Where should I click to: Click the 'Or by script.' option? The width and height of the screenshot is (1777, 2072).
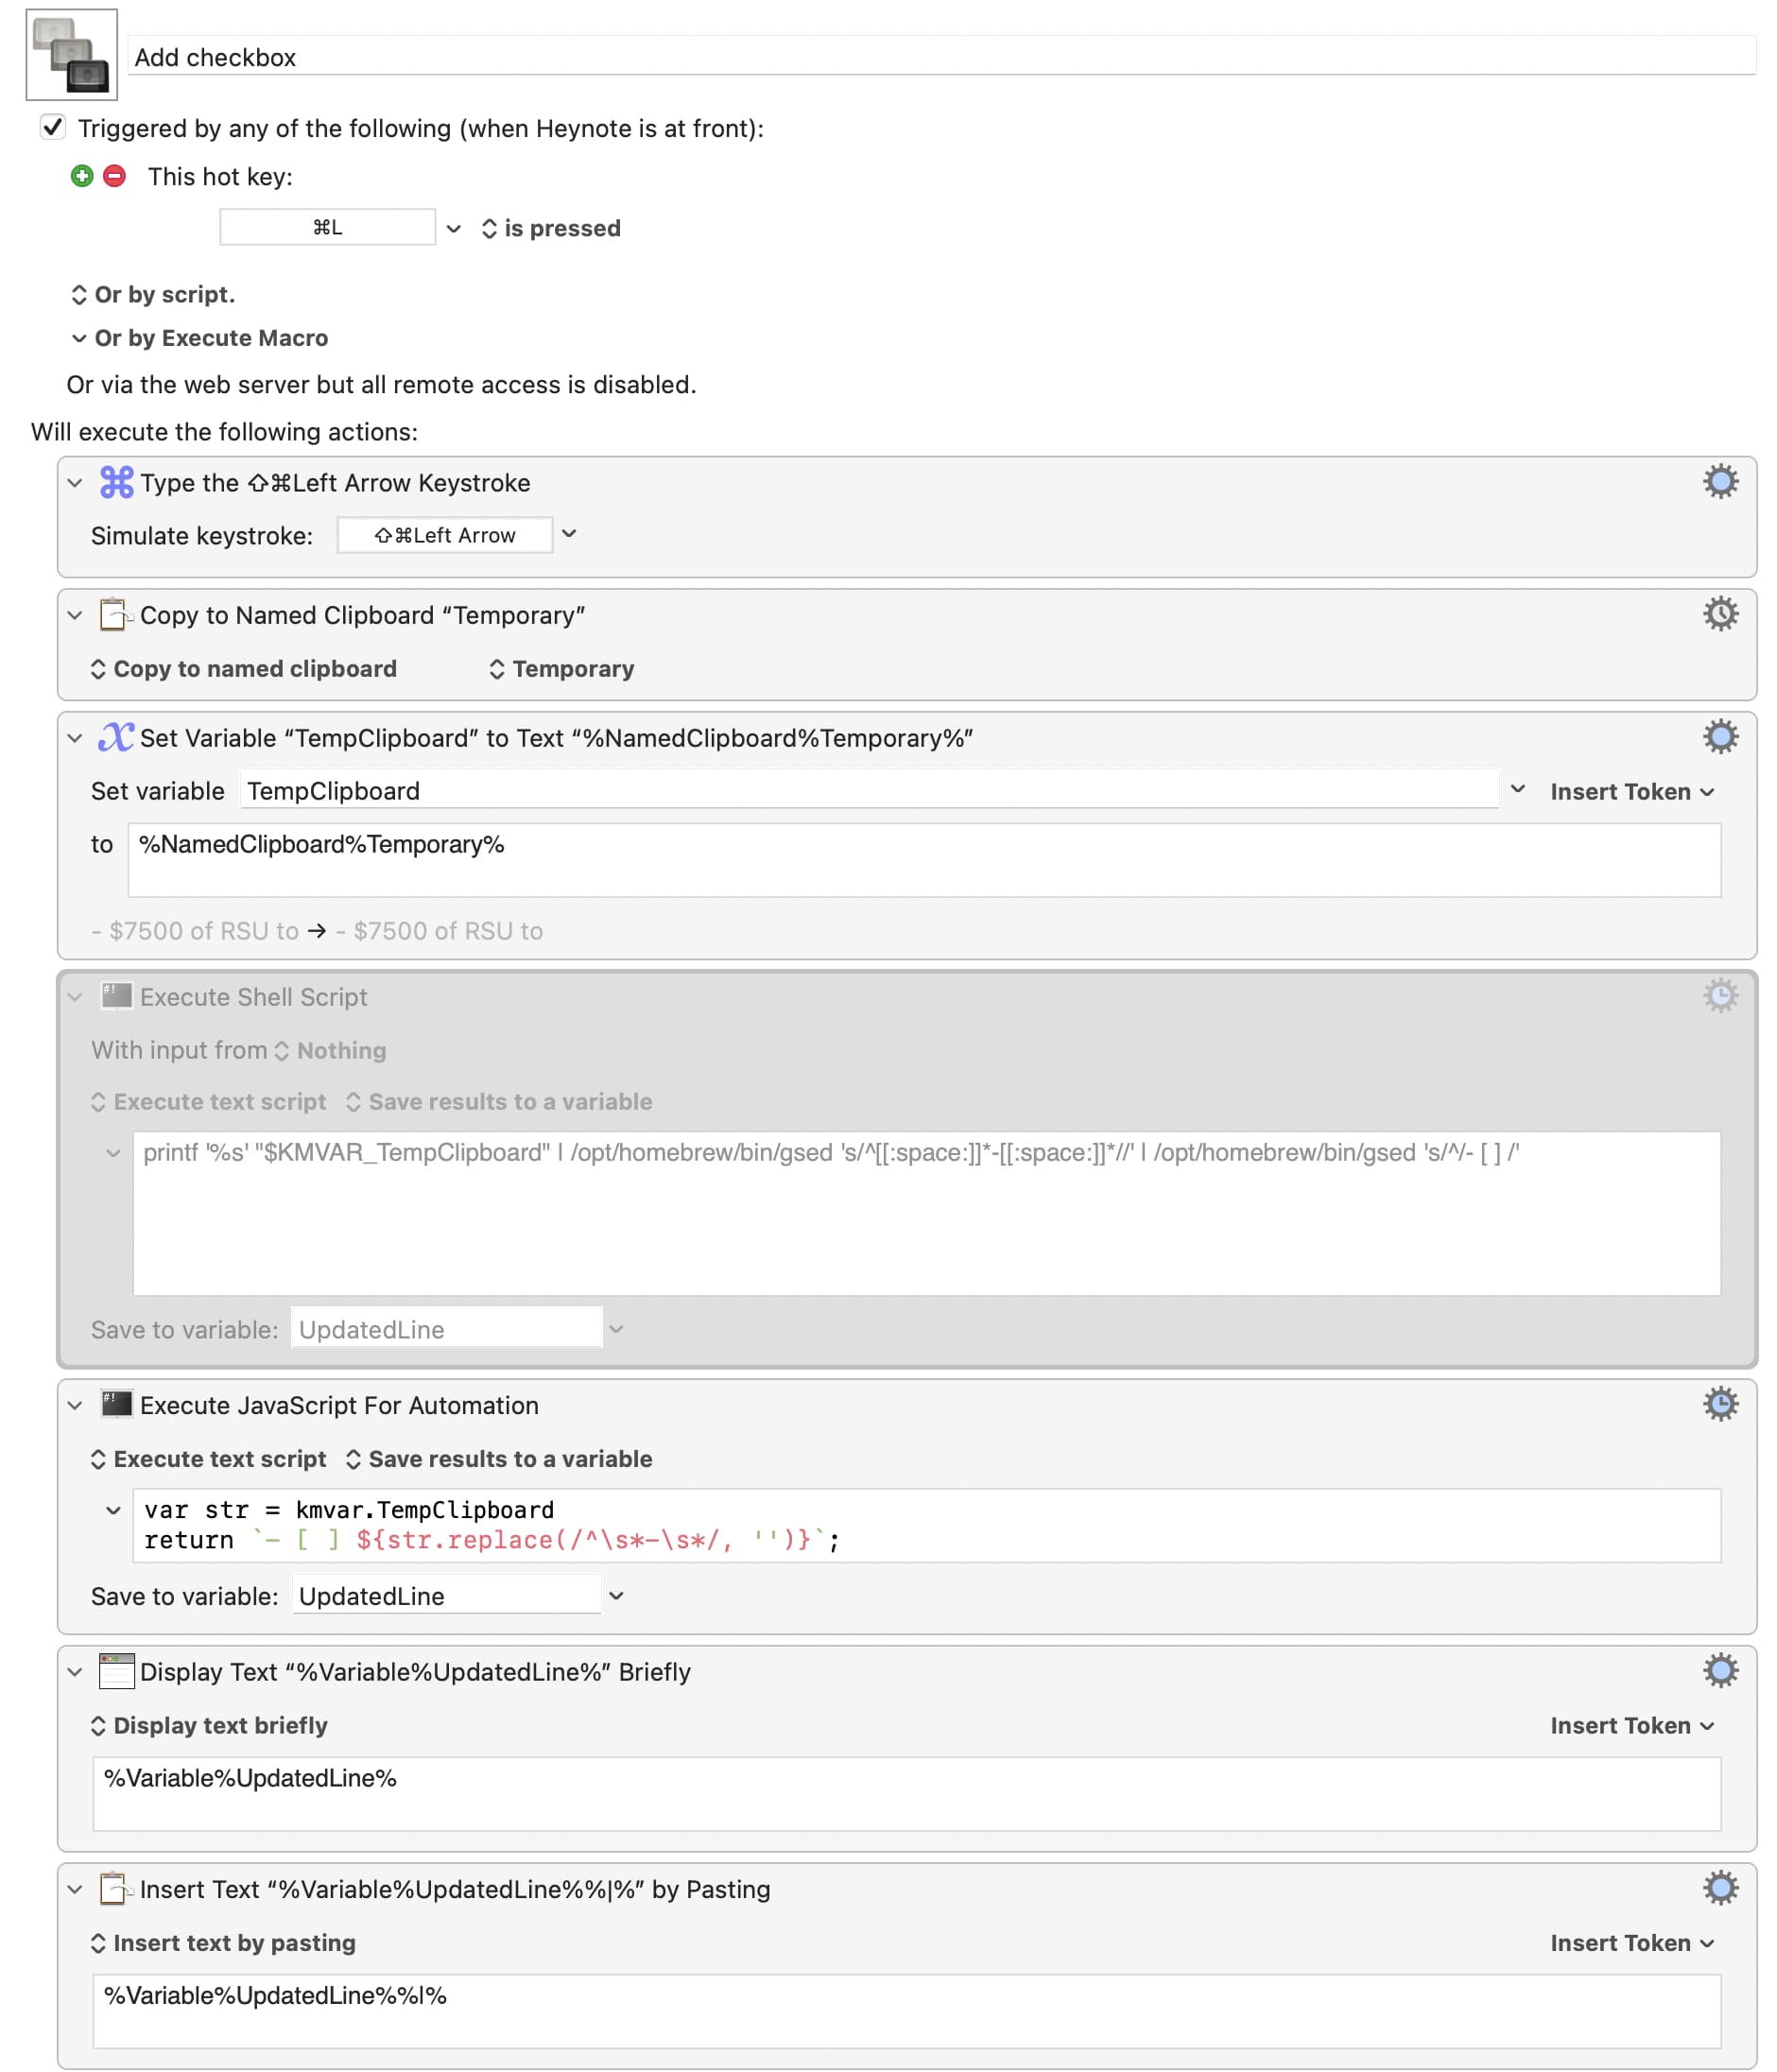(153, 294)
